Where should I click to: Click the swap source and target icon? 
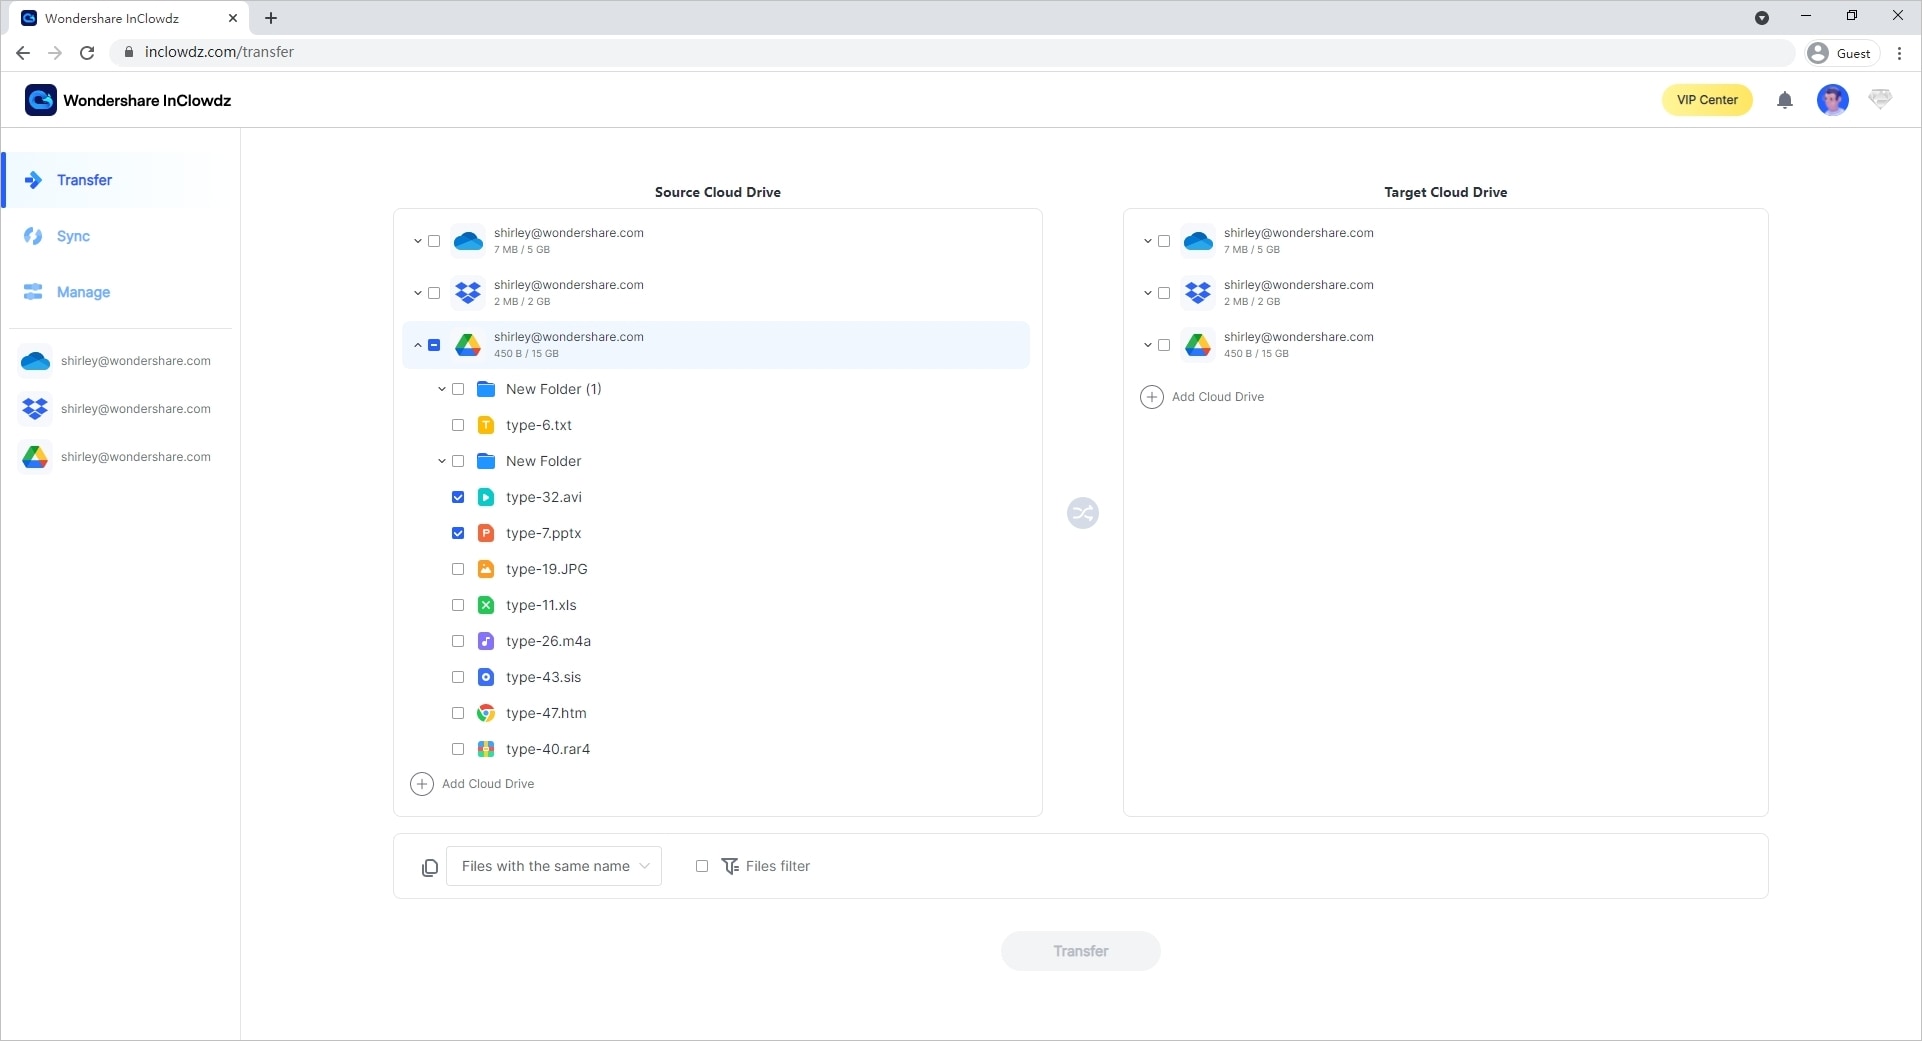1083,513
